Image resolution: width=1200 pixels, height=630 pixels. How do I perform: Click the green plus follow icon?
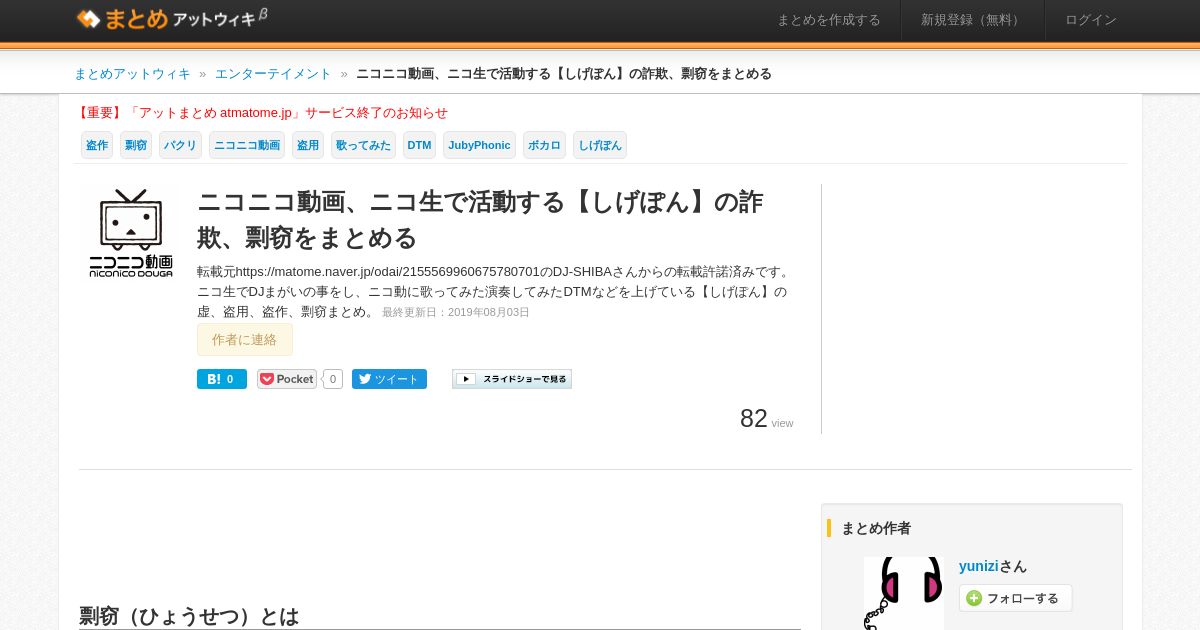click(x=974, y=598)
